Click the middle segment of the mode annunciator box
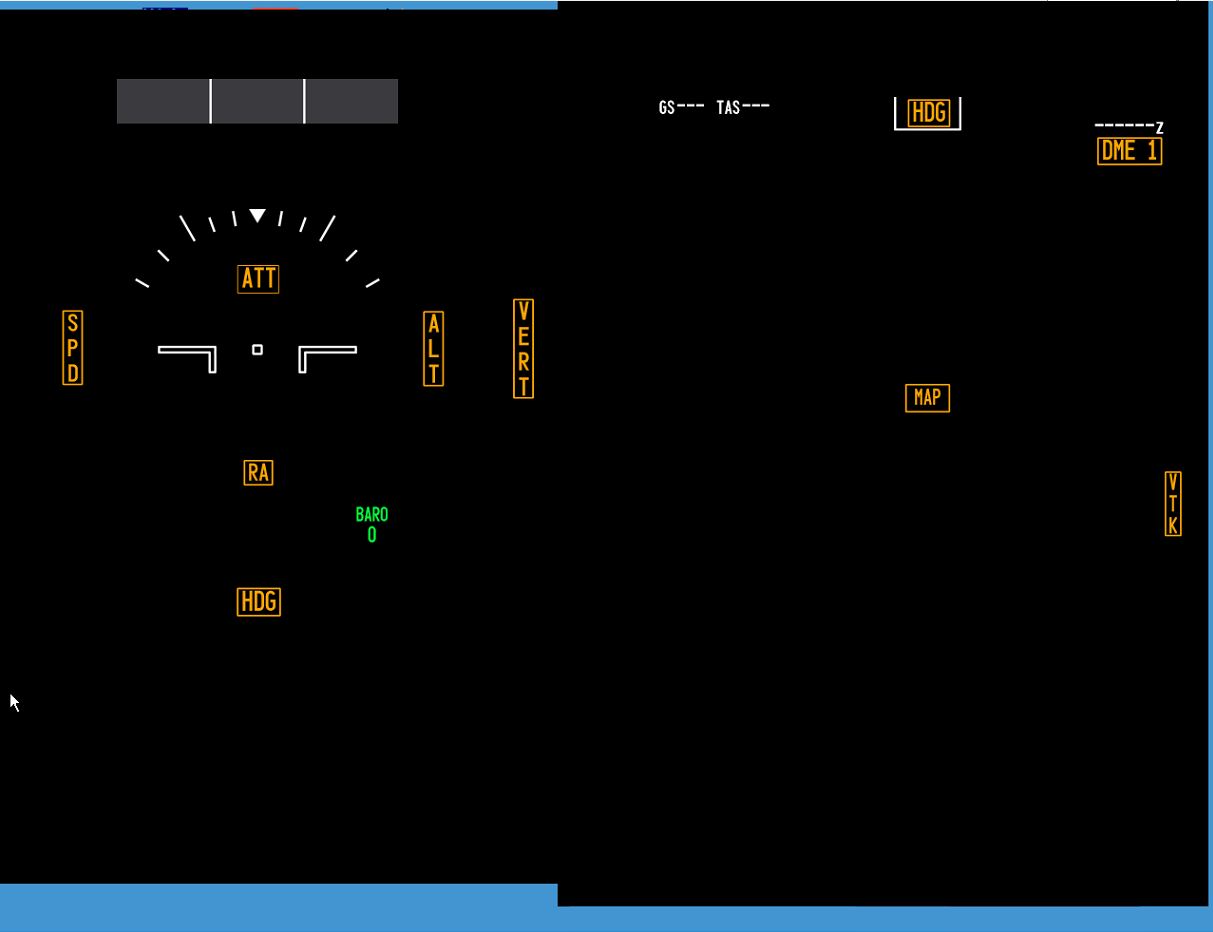This screenshot has height=932, width=1213. (257, 101)
